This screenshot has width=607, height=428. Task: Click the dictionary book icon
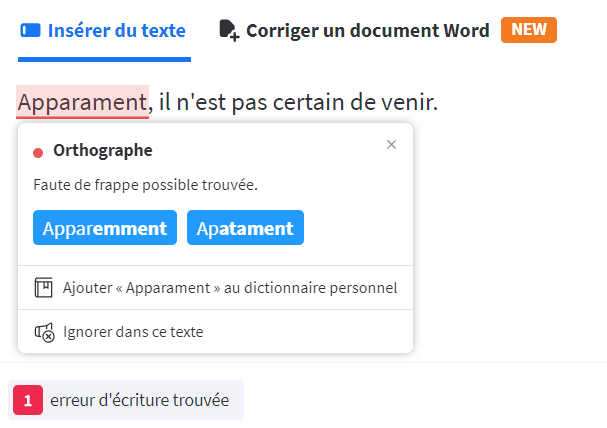43,288
